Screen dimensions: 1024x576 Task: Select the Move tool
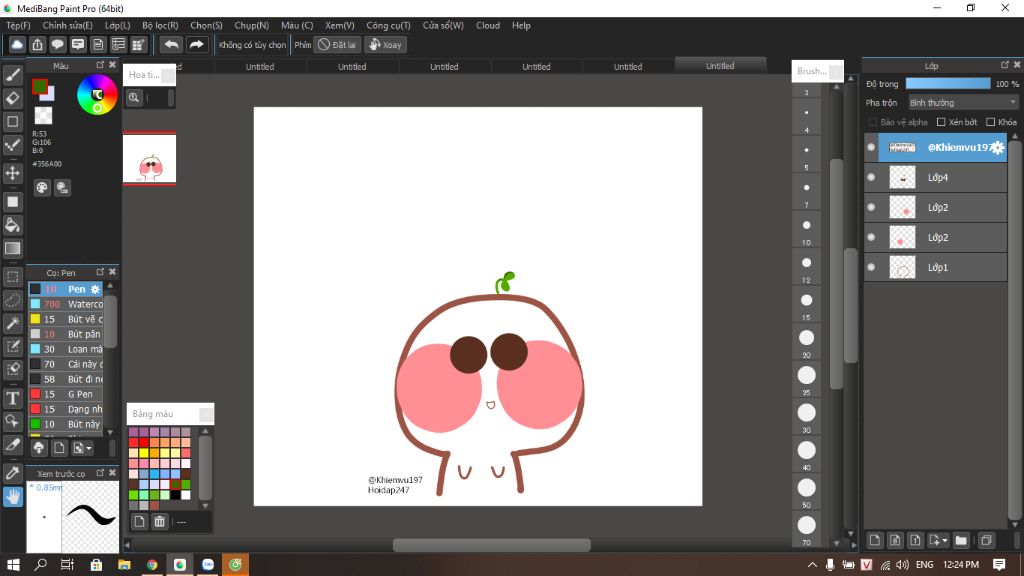[x=13, y=173]
